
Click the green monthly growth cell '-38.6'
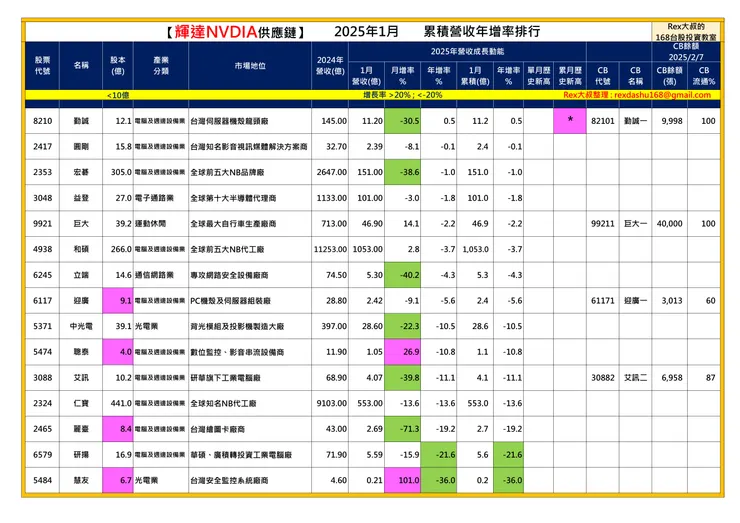tap(403, 172)
